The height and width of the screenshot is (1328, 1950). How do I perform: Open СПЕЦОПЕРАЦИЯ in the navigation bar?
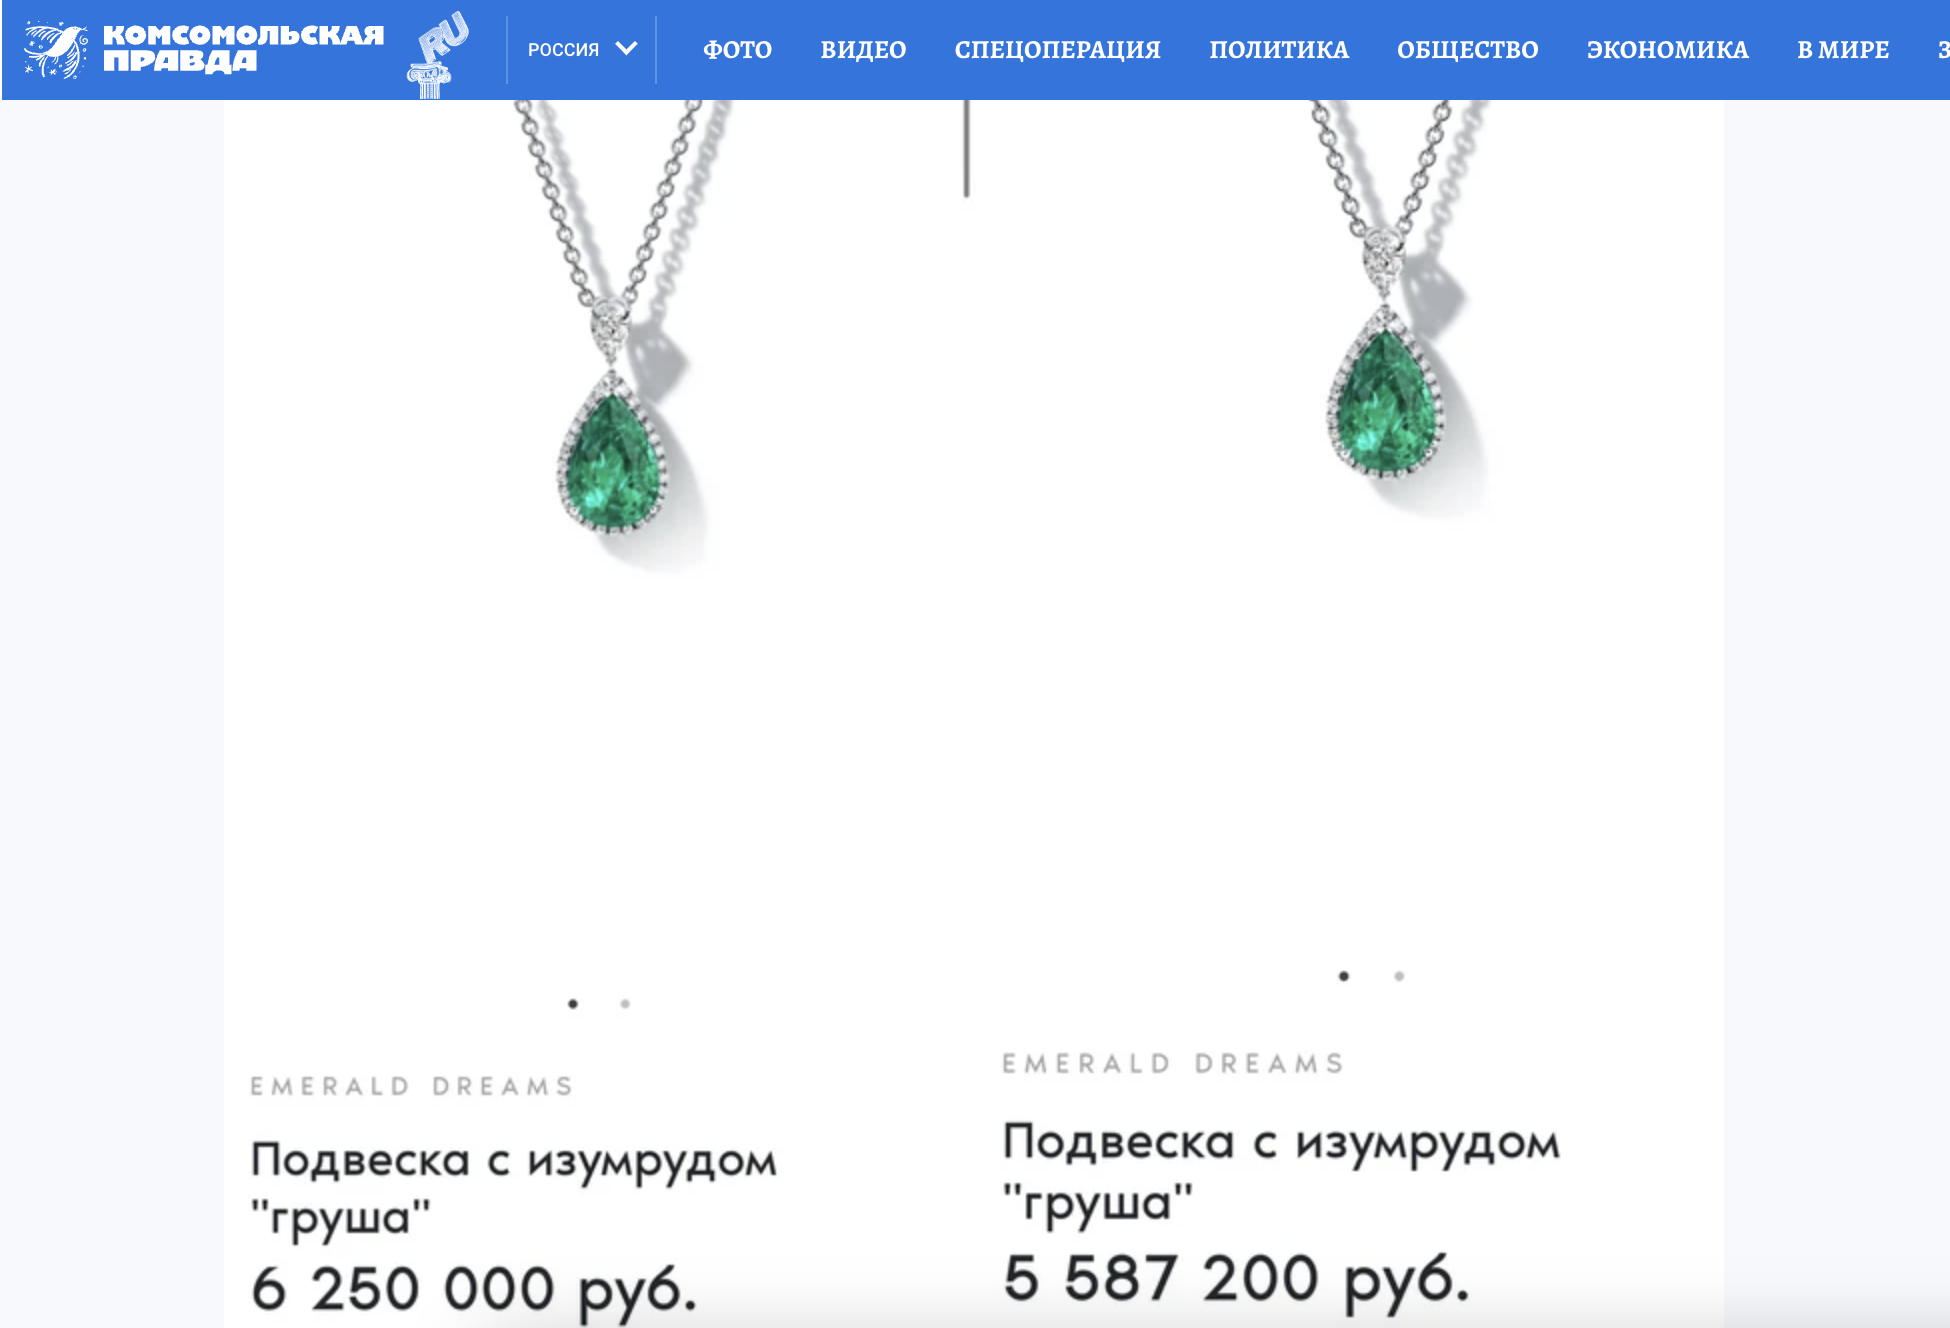click(x=1057, y=50)
